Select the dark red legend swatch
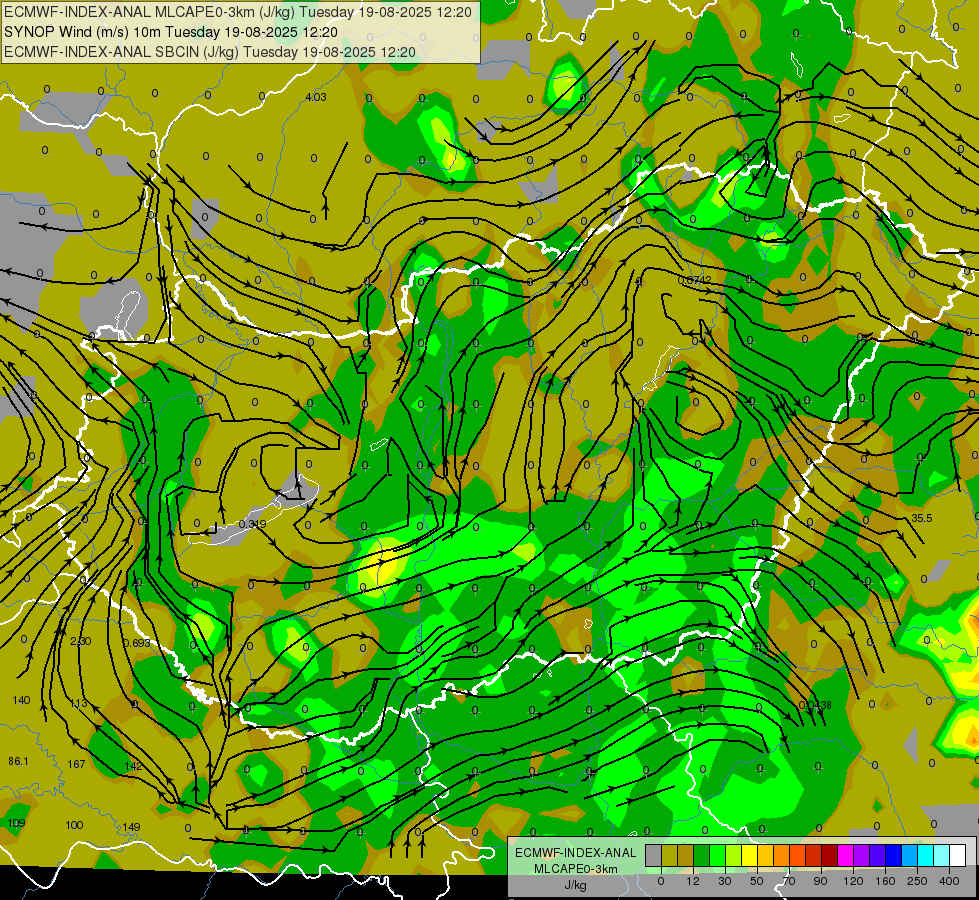 pyautogui.click(x=830, y=855)
